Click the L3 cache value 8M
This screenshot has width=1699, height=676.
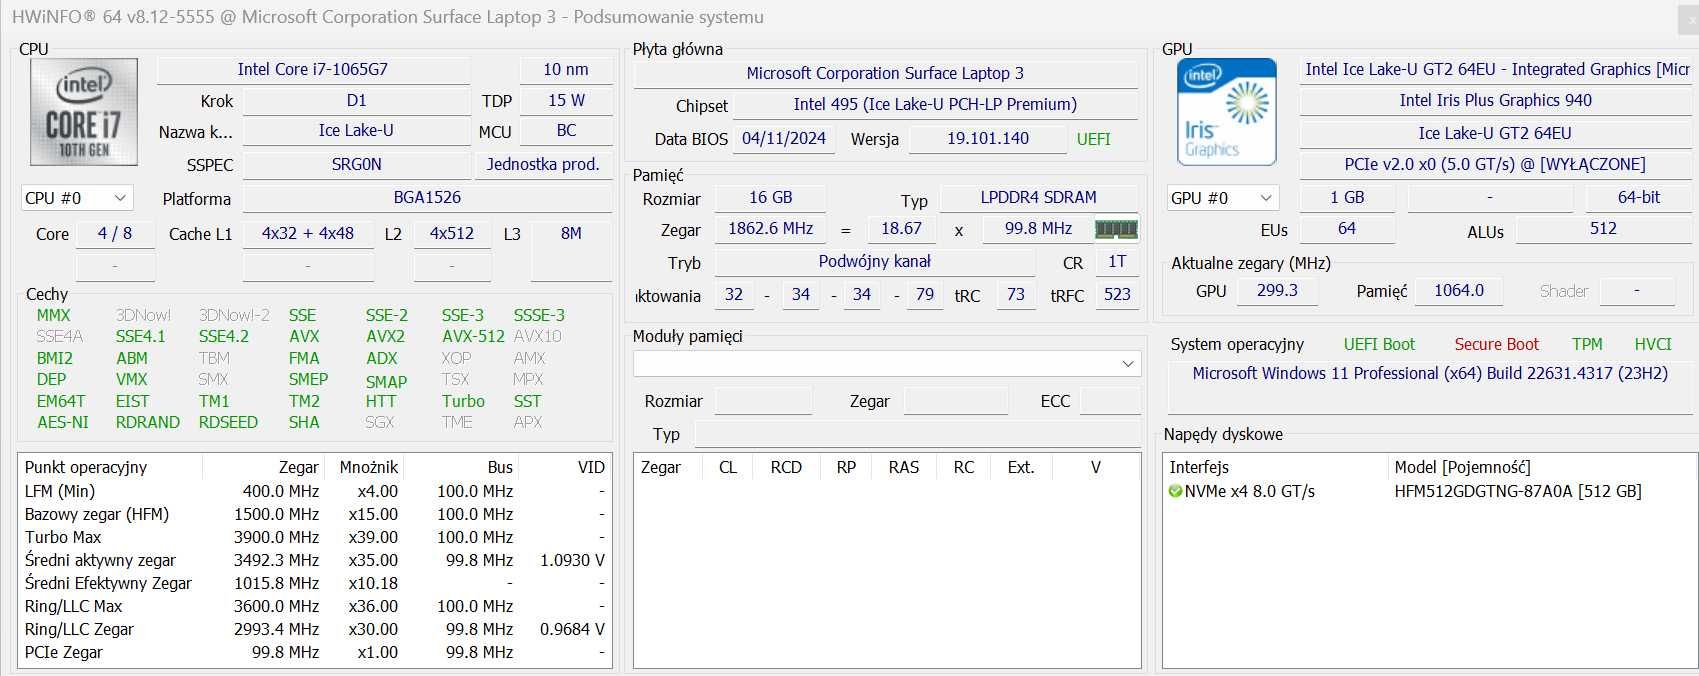[571, 233]
